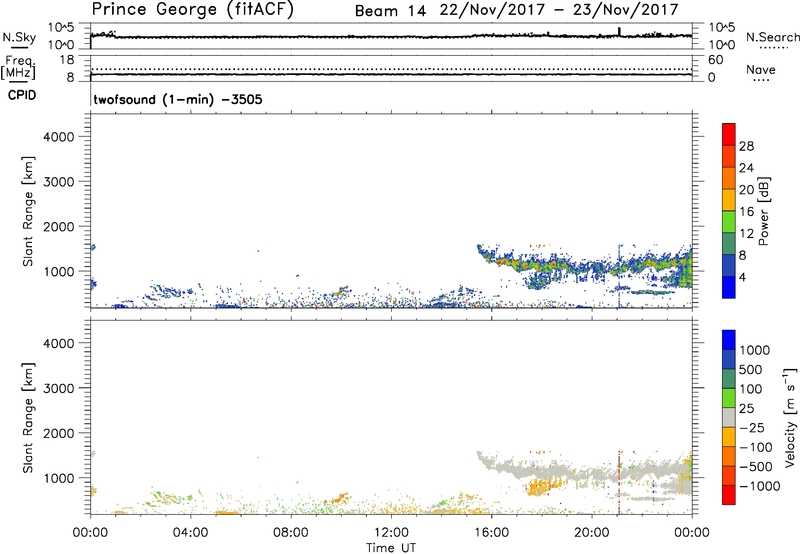Click the twofsound (1-min) -3505 text

(x=178, y=99)
